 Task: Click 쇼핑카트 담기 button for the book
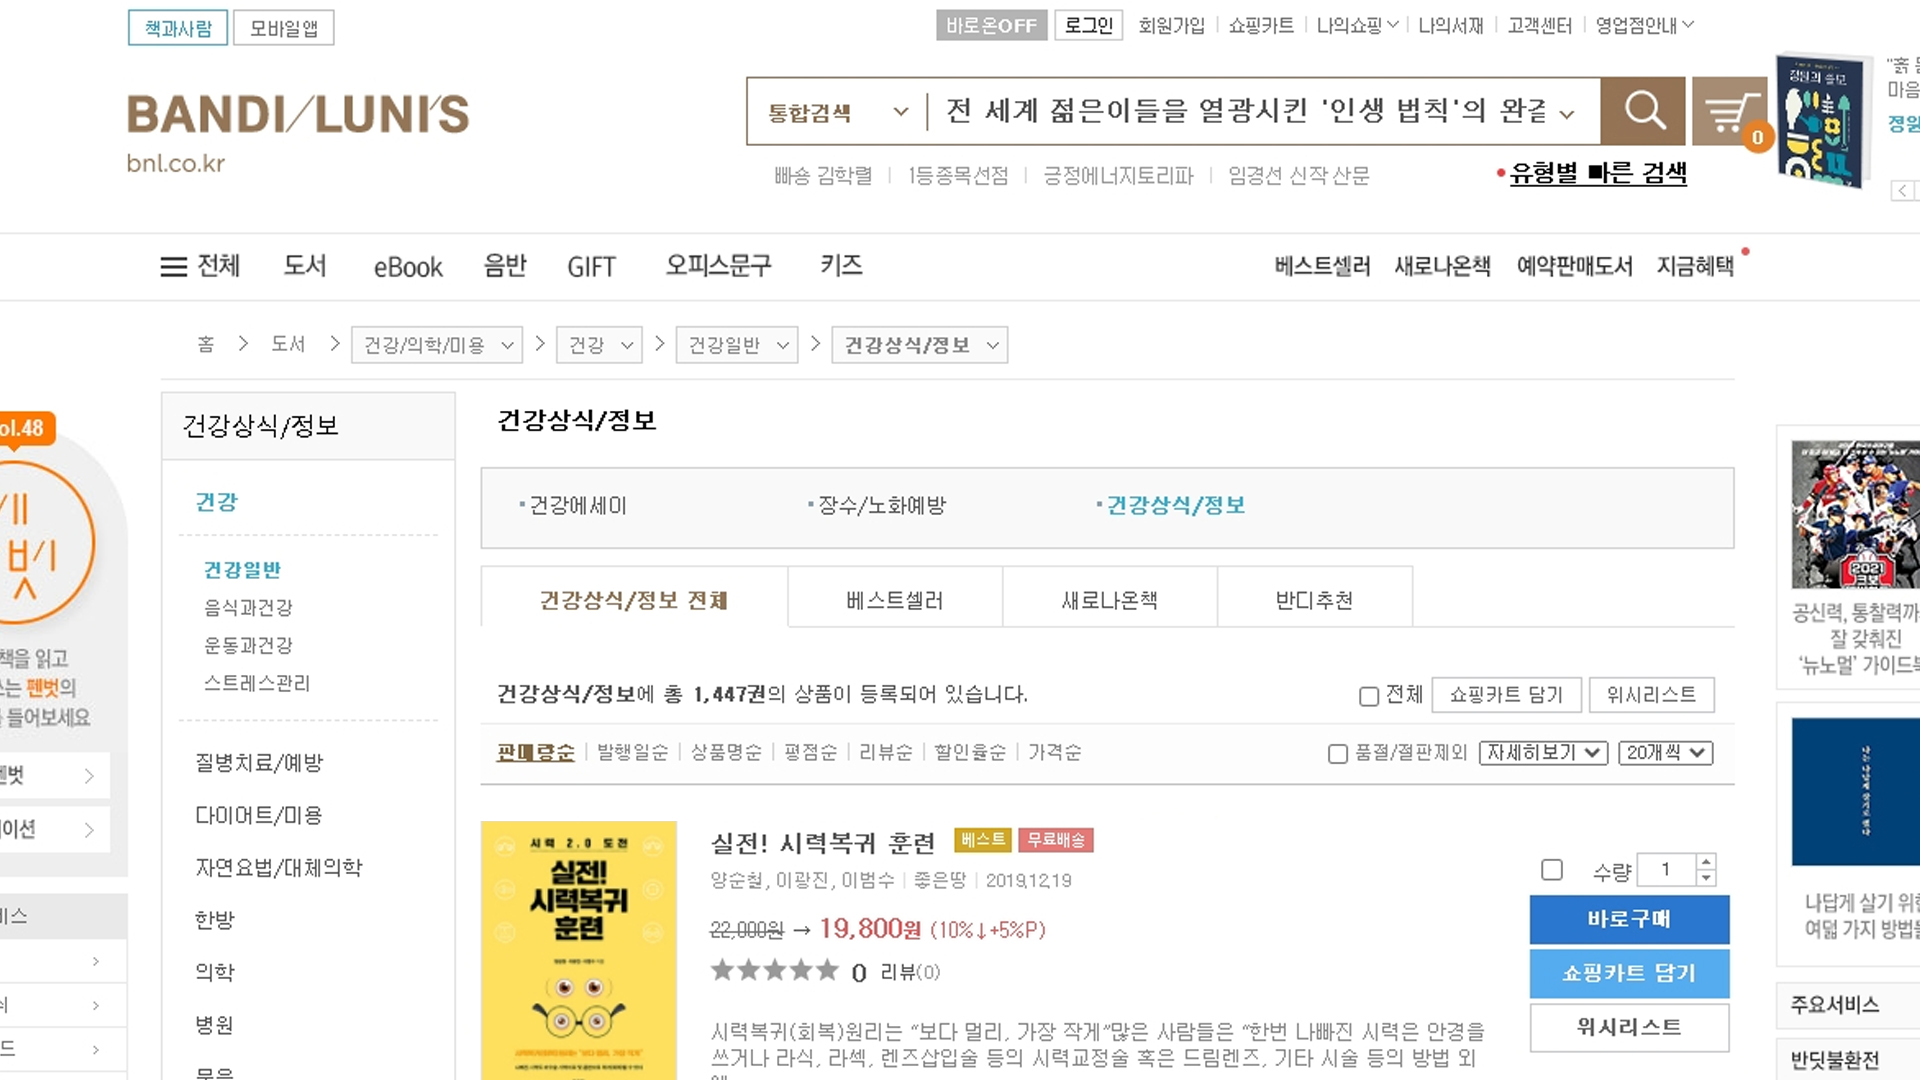tap(1629, 973)
